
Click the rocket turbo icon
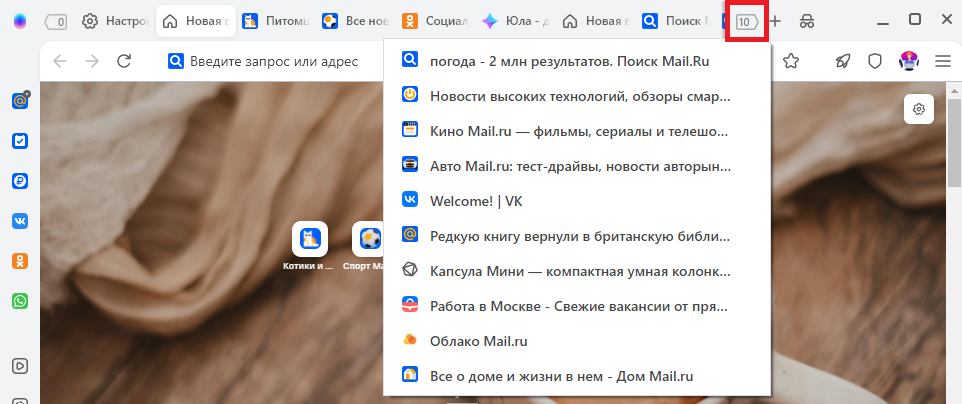pos(843,61)
